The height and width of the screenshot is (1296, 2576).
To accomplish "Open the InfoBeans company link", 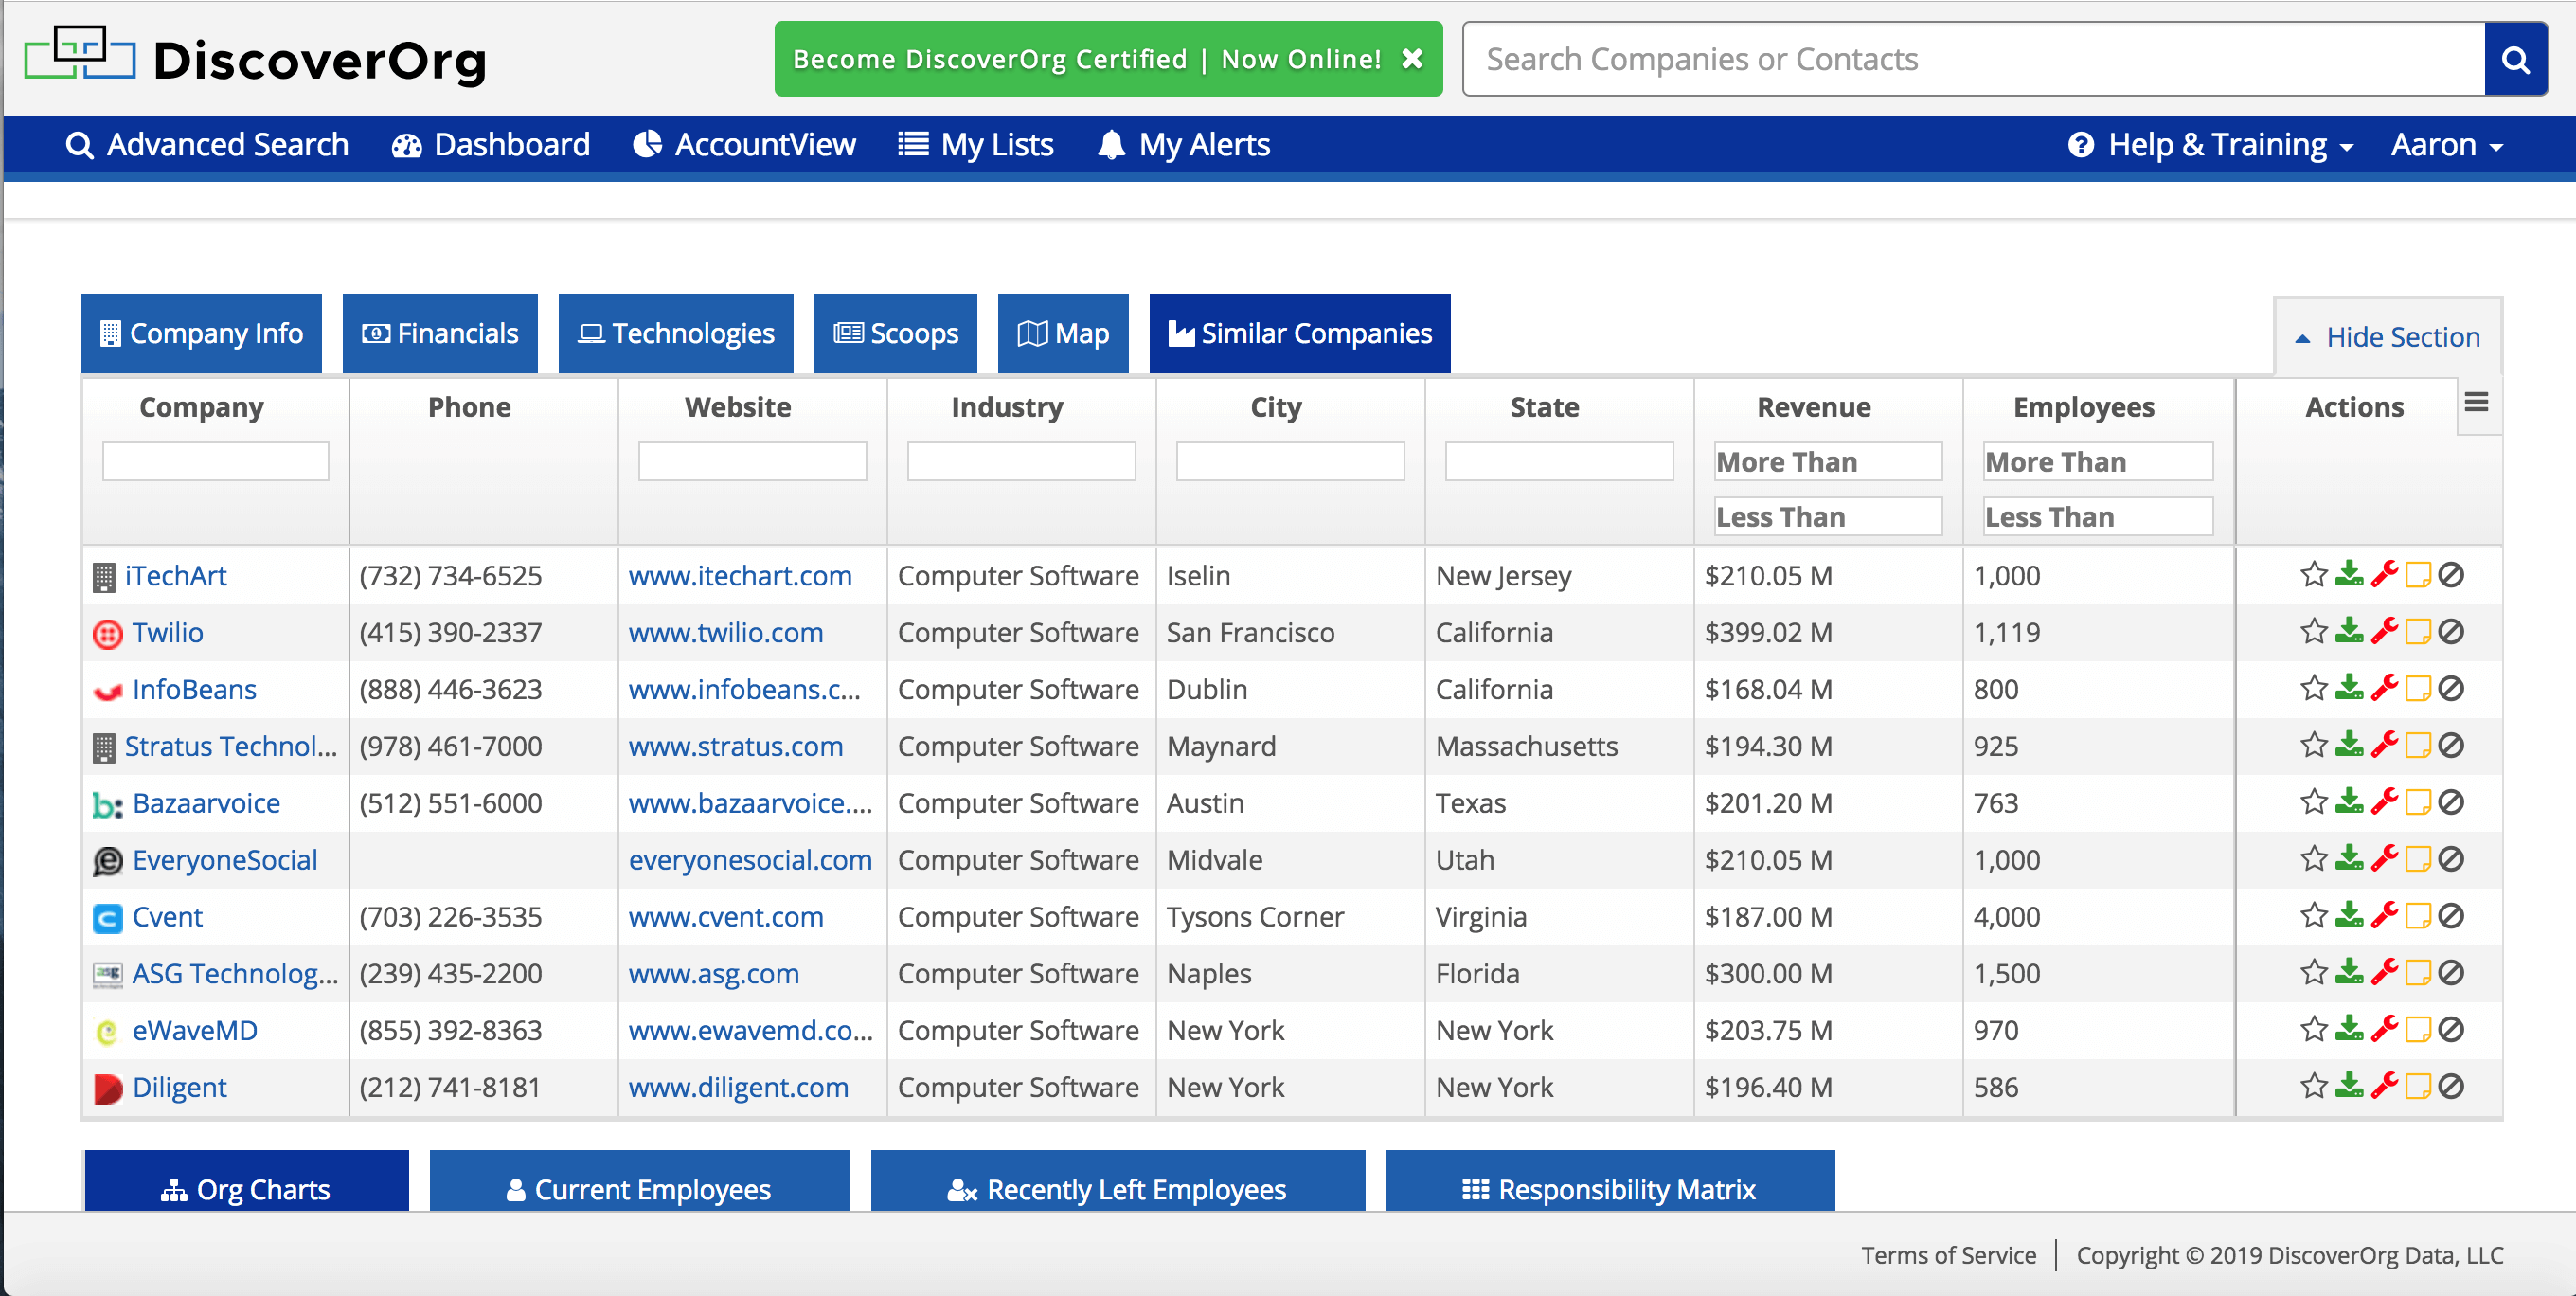I will coord(195,690).
